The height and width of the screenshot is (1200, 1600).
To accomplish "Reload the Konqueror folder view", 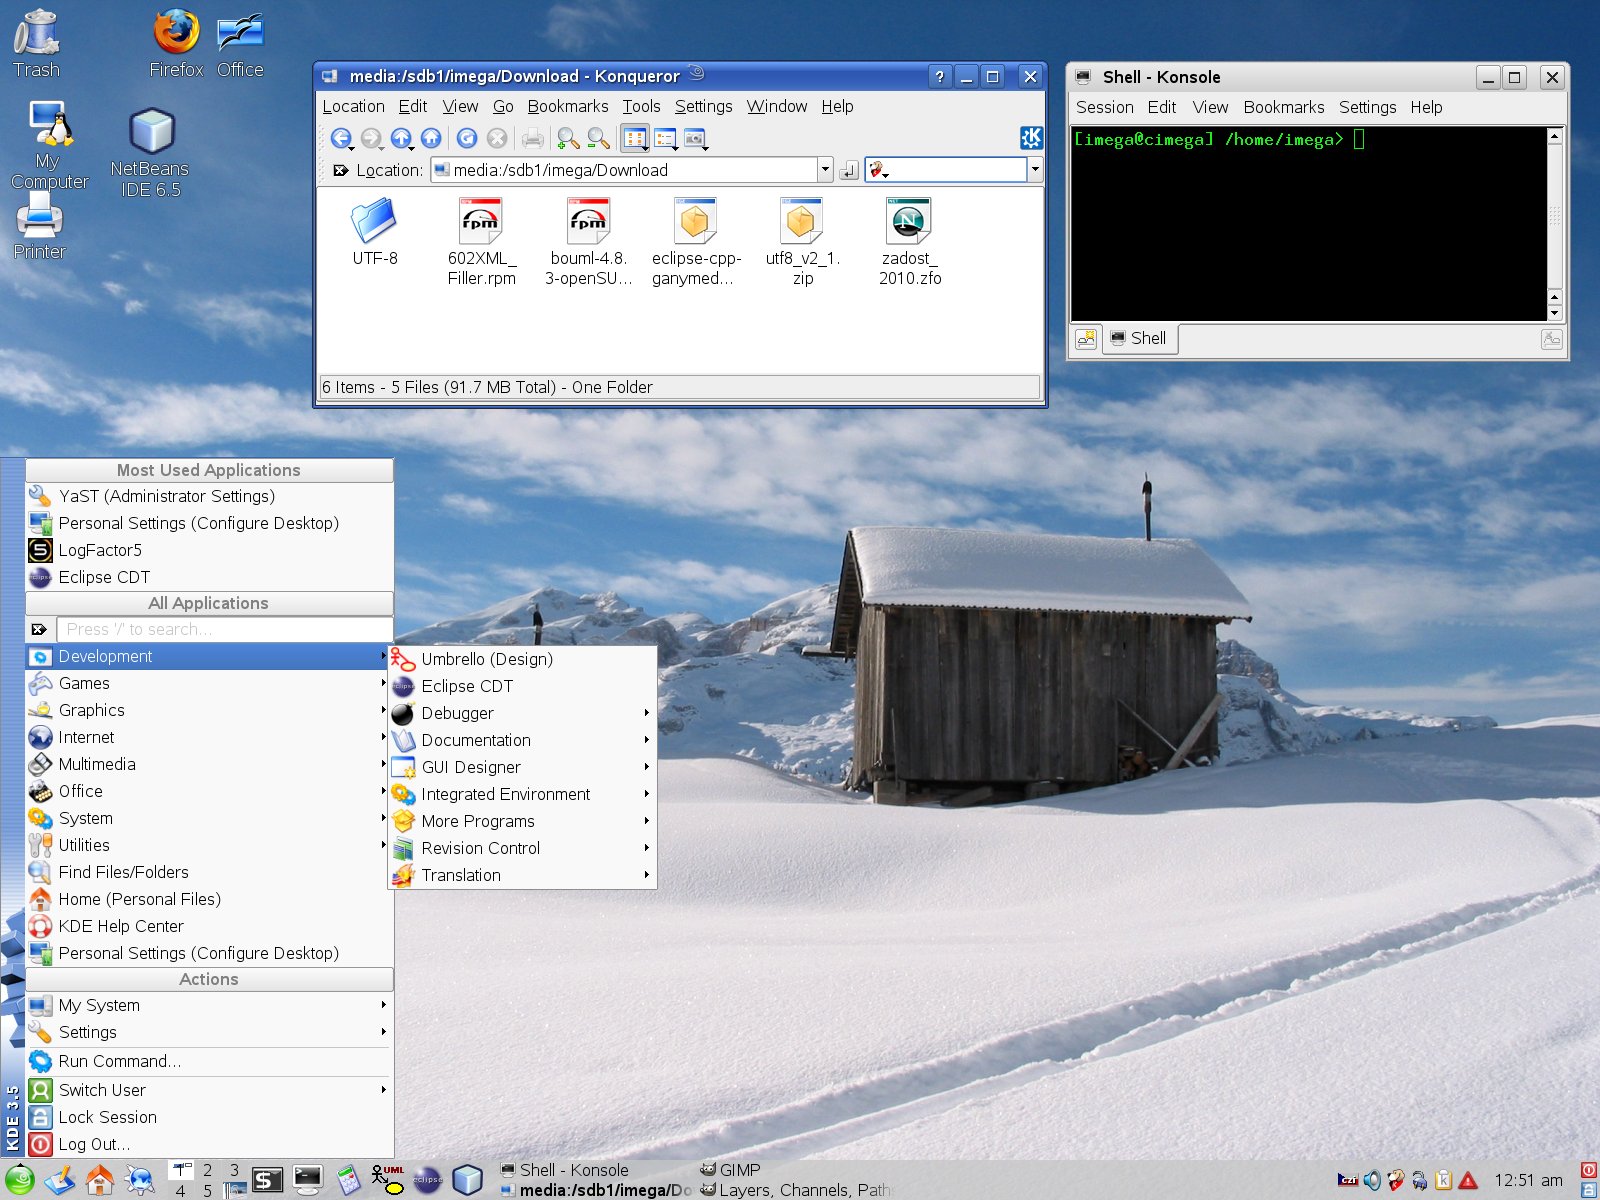I will (x=467, y=139).
